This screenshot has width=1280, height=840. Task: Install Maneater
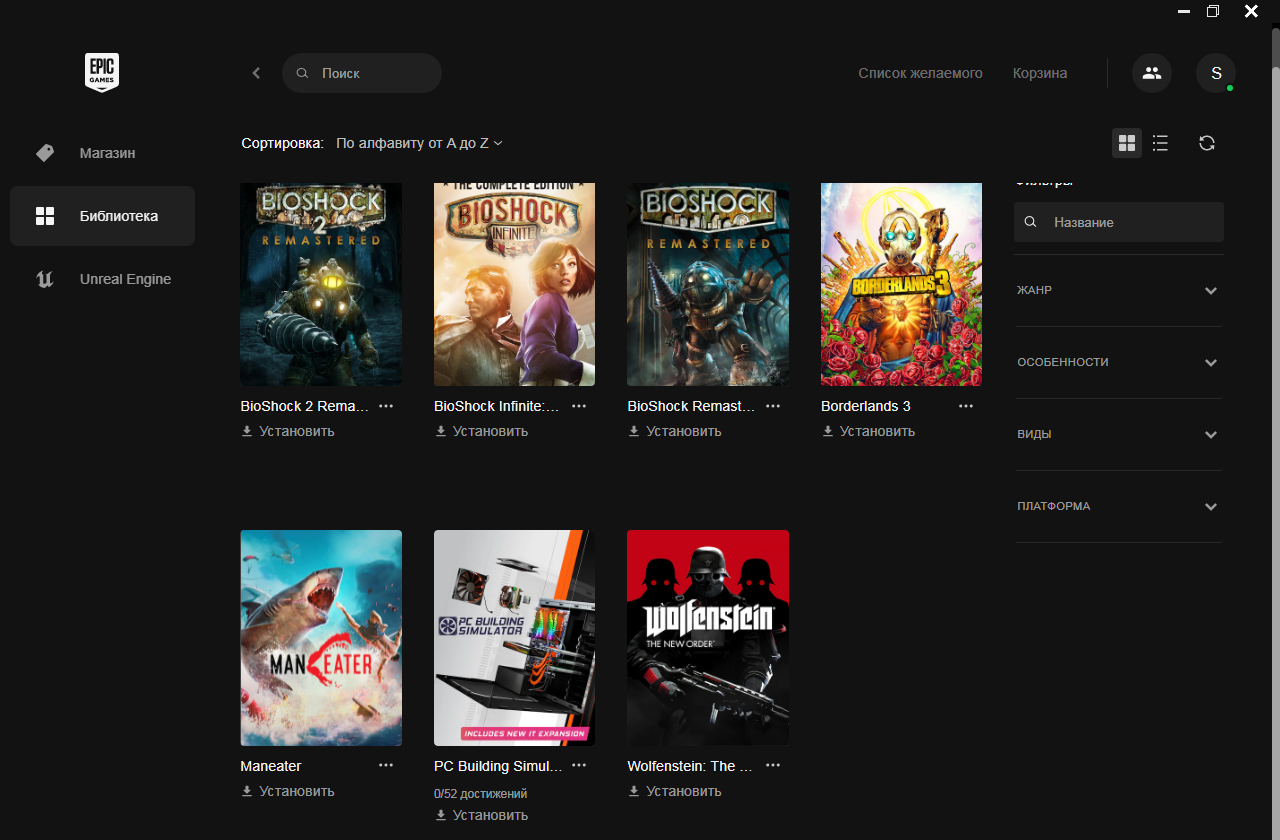288,791
